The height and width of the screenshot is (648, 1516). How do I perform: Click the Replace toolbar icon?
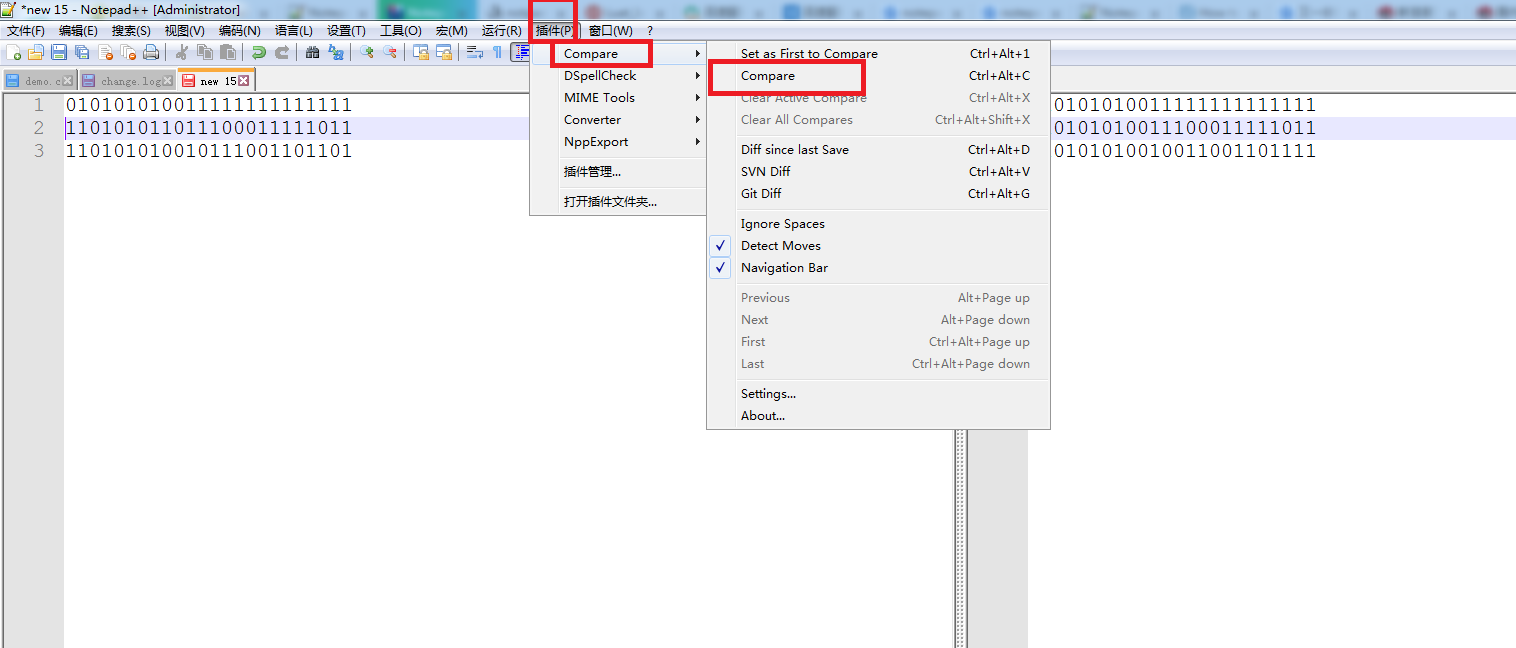(x=336, y=53)
